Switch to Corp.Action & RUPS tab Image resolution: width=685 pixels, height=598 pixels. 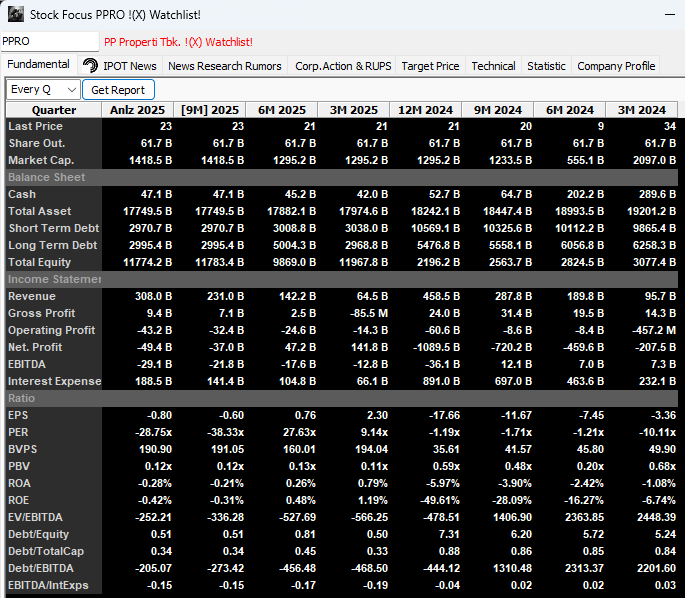point(343,66)
